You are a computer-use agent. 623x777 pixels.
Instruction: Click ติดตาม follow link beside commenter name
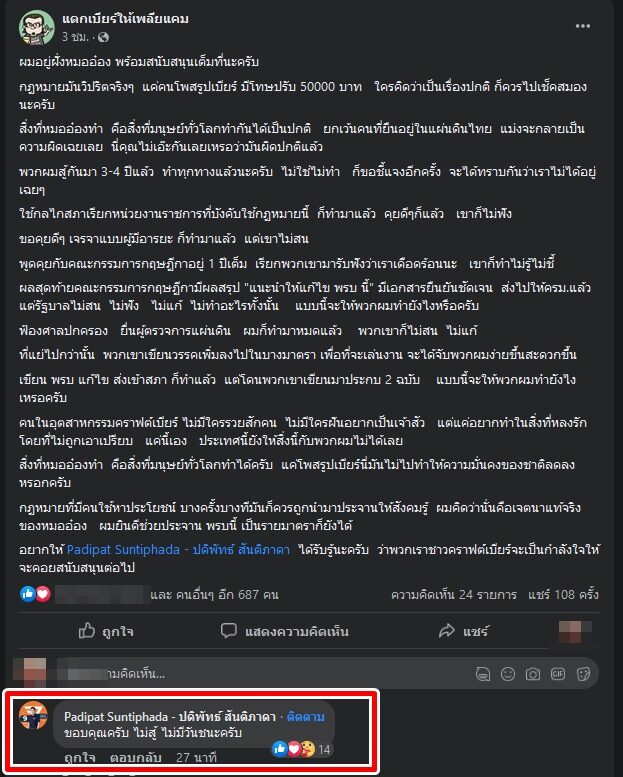click(x=306, y=717)
